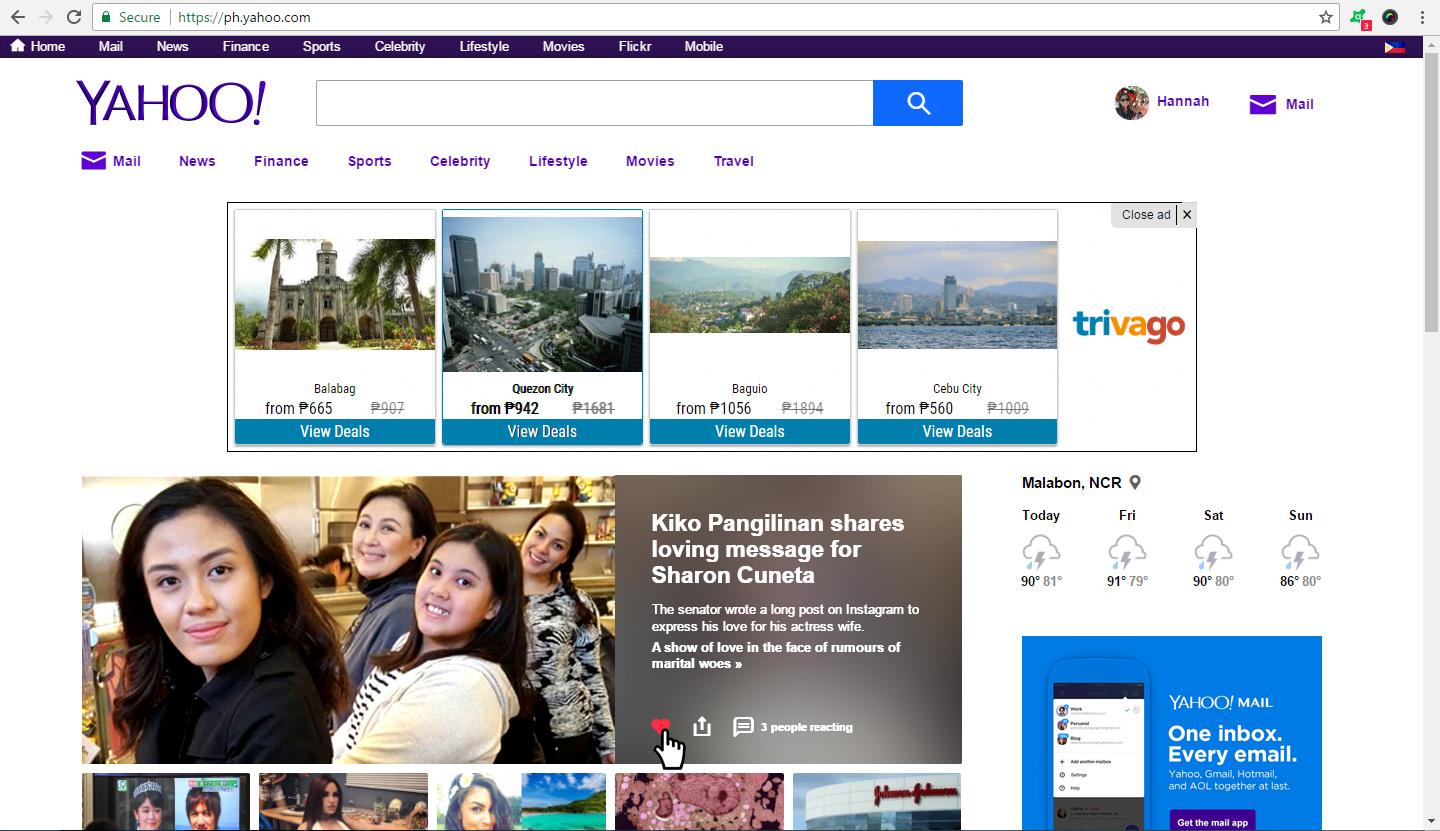The height and width of the screenshot is (831, 1440).
Task: Click the search magnifying glass icon
Action: pos(917,102)
